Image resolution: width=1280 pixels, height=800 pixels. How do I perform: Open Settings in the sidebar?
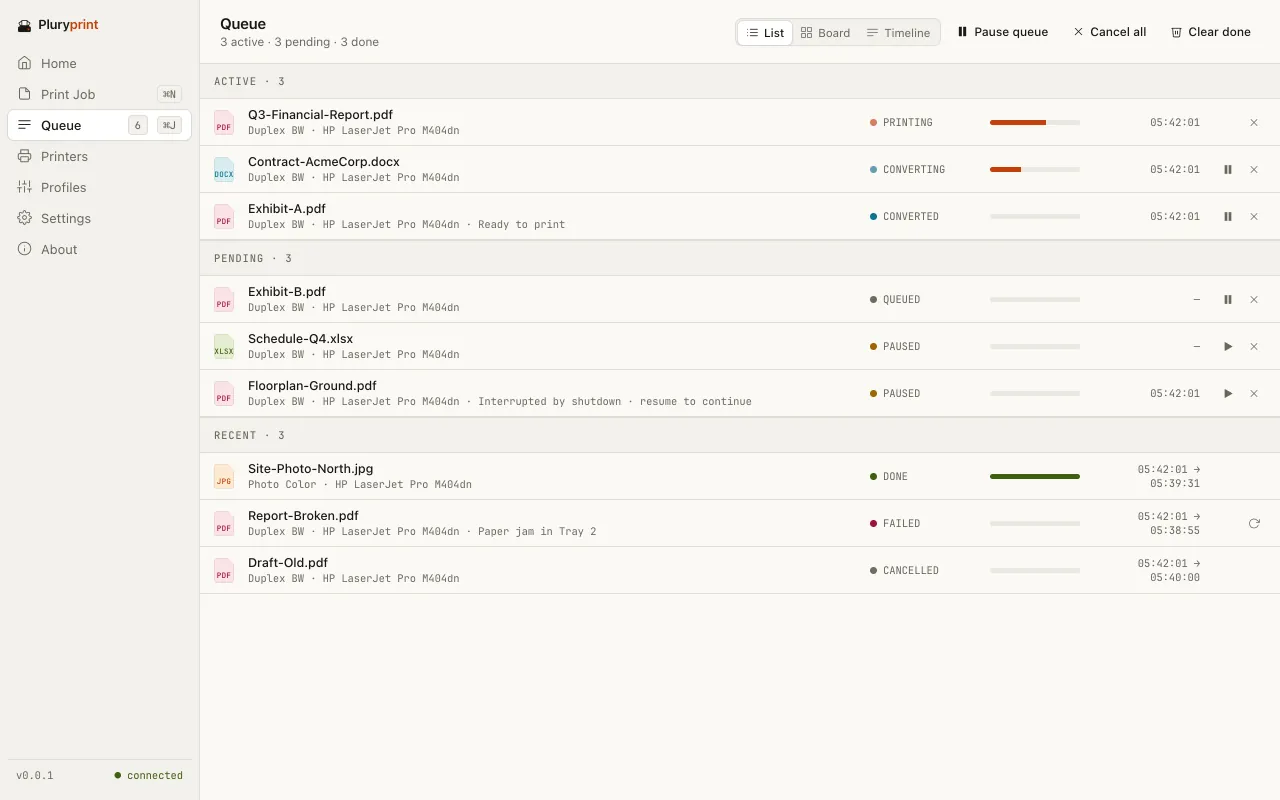coord(100,218)
